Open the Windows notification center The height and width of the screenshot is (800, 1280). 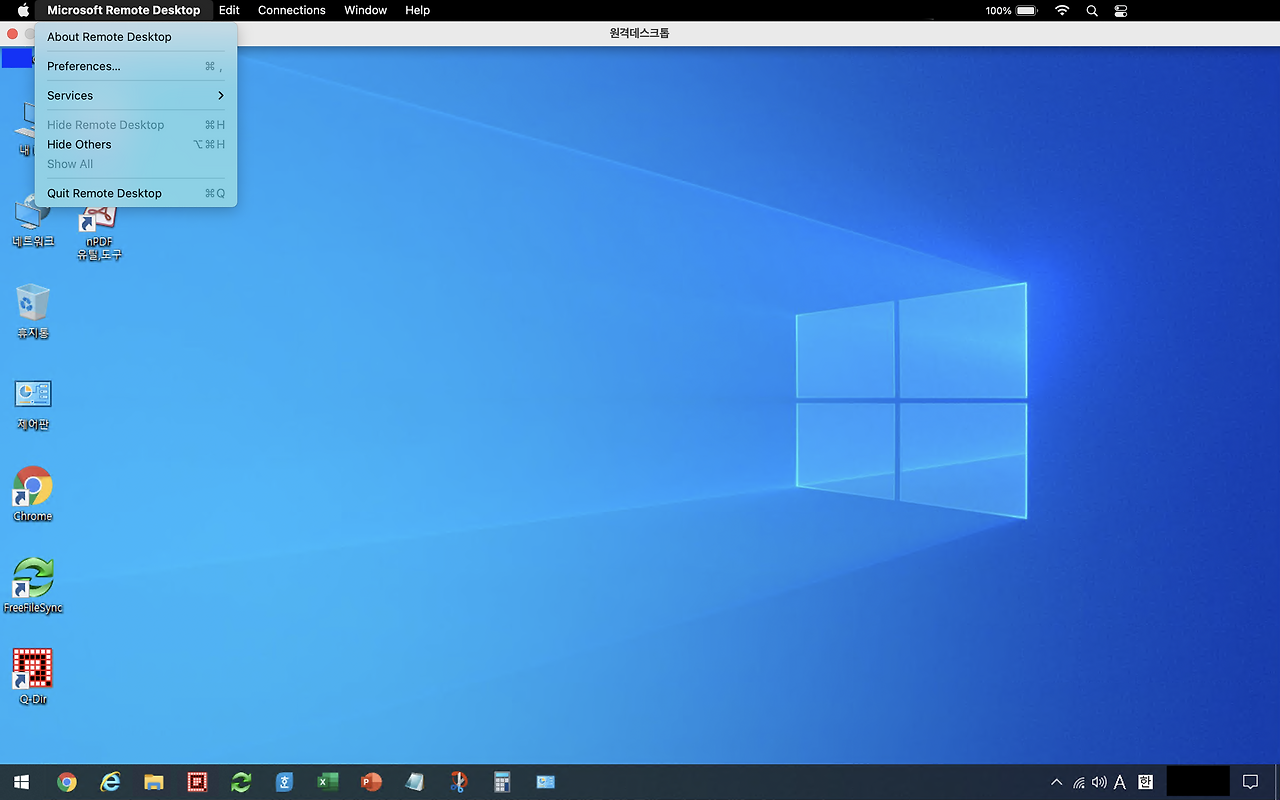pyautogui.click(x=1250, y=782)
